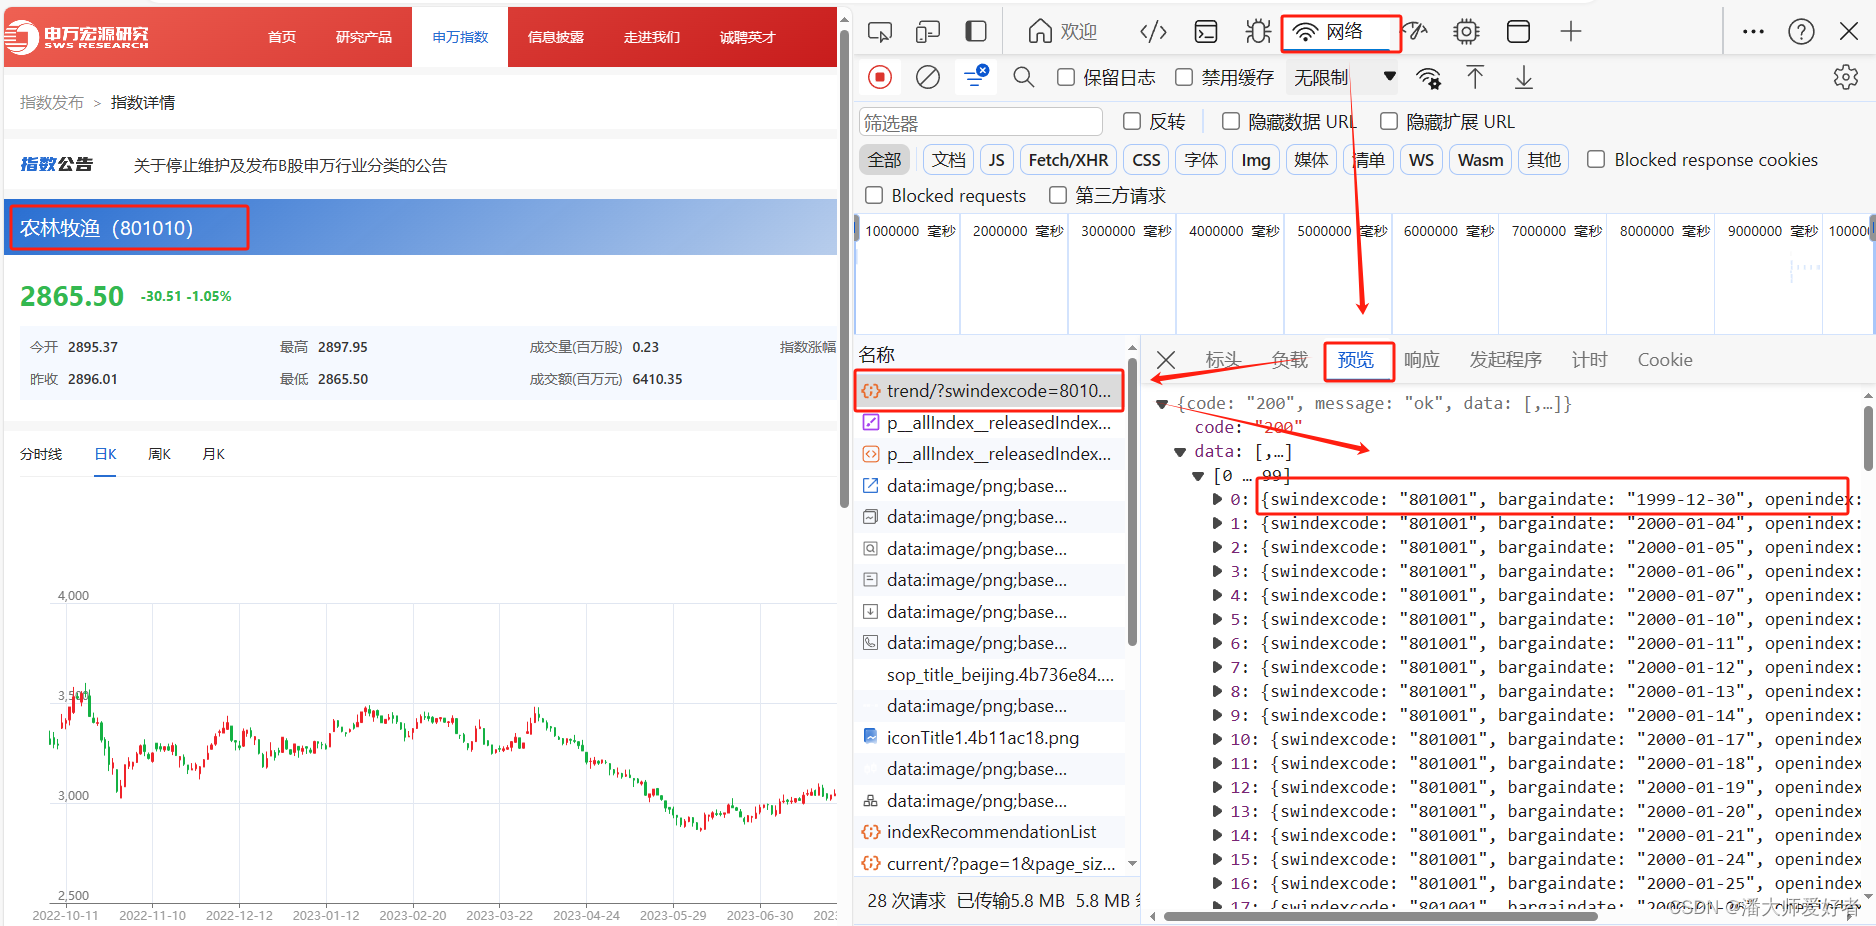The width and height of the screenshot is (1876, 926).
Task: Export HAR file download arrow icon
Action: pyautogui.click(x=1523, y=77)
